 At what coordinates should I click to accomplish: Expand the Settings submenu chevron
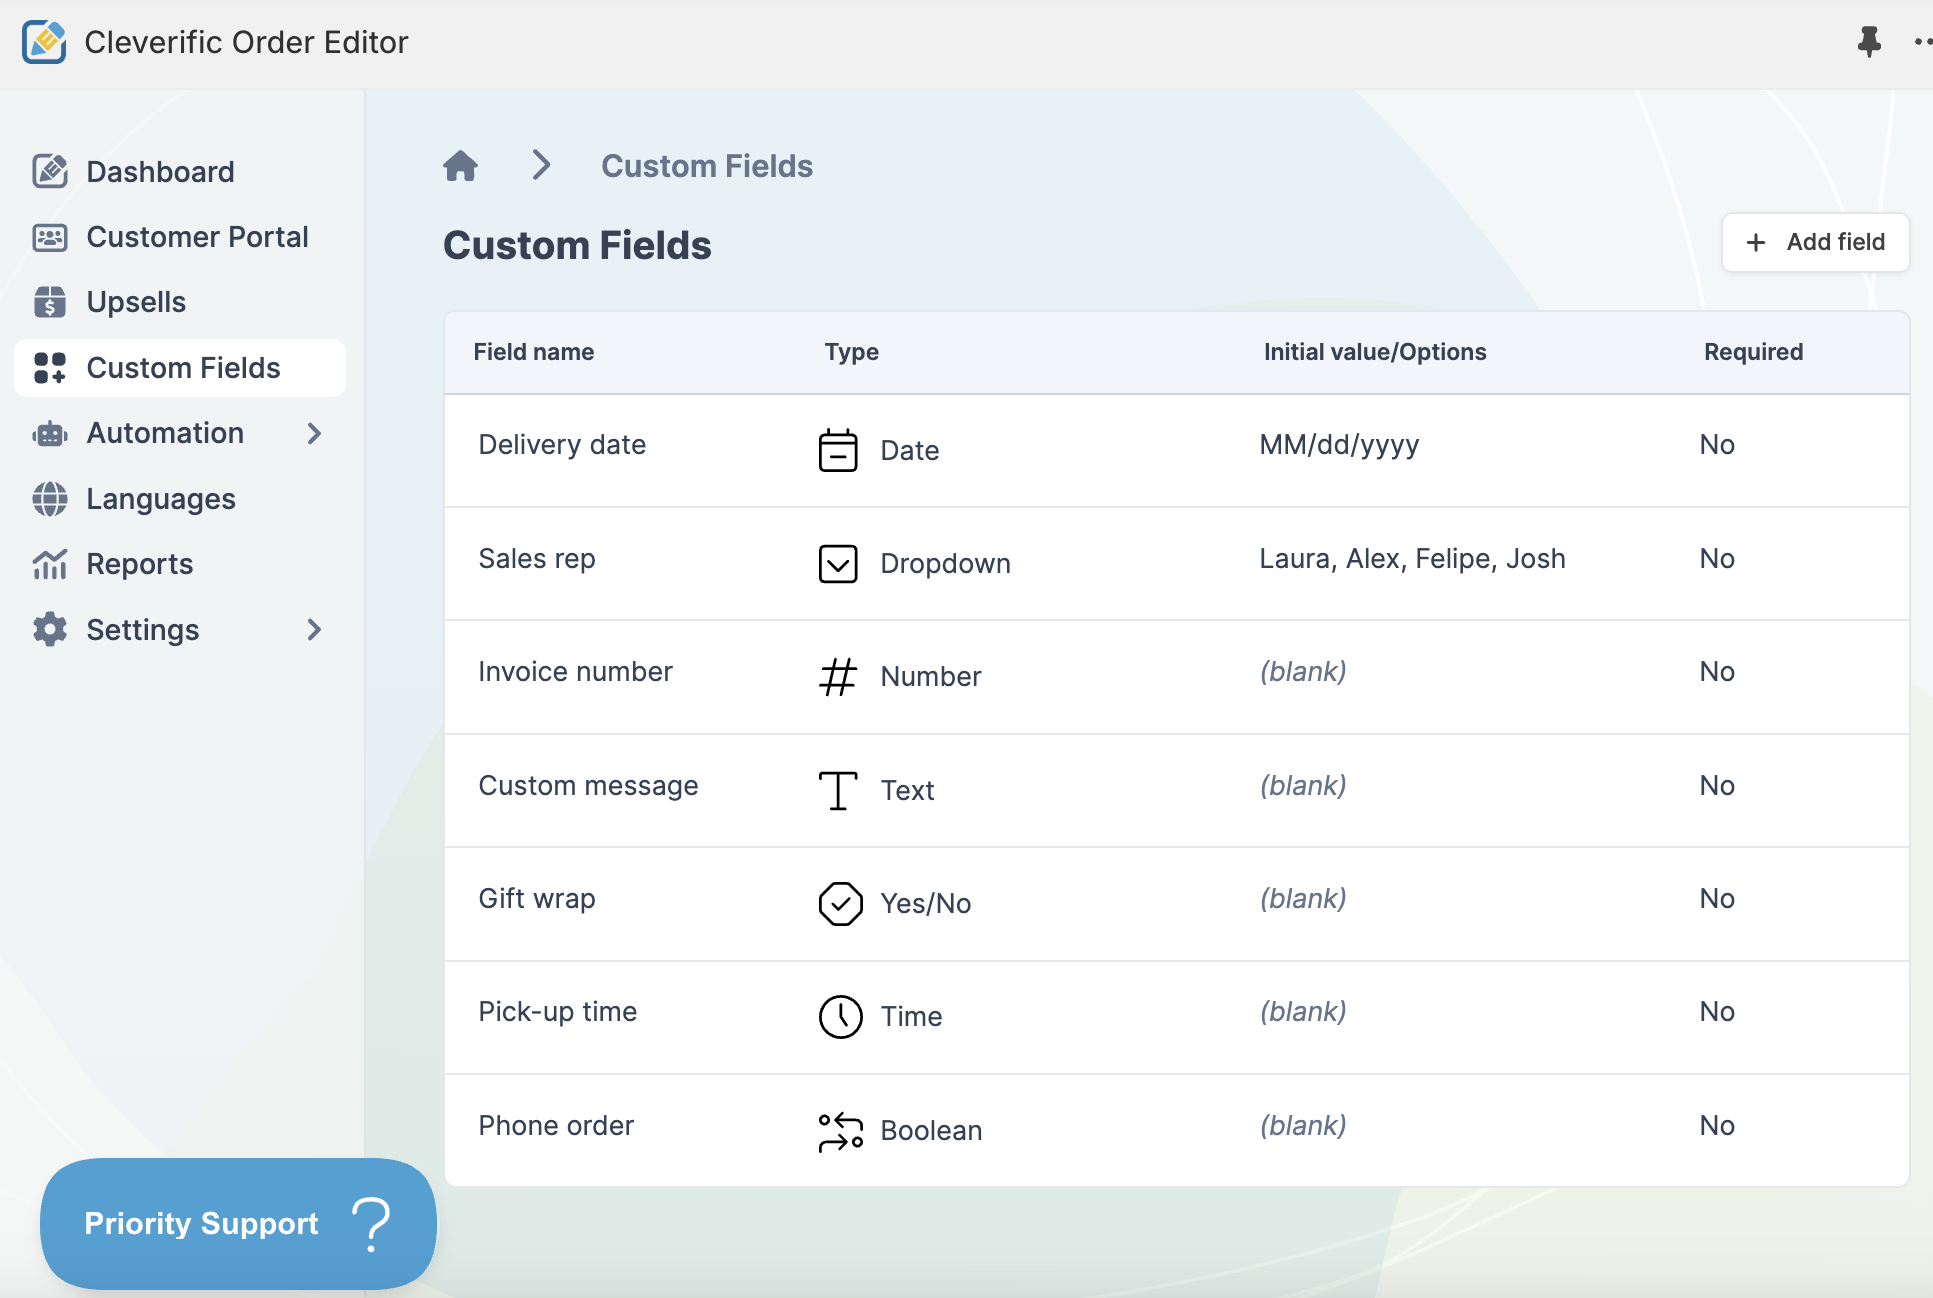314,629
